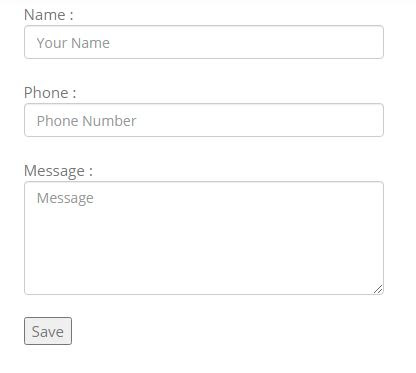Grab the diagonal resize handle of Message
The image size is (416, 373).
tap(378, 289)
